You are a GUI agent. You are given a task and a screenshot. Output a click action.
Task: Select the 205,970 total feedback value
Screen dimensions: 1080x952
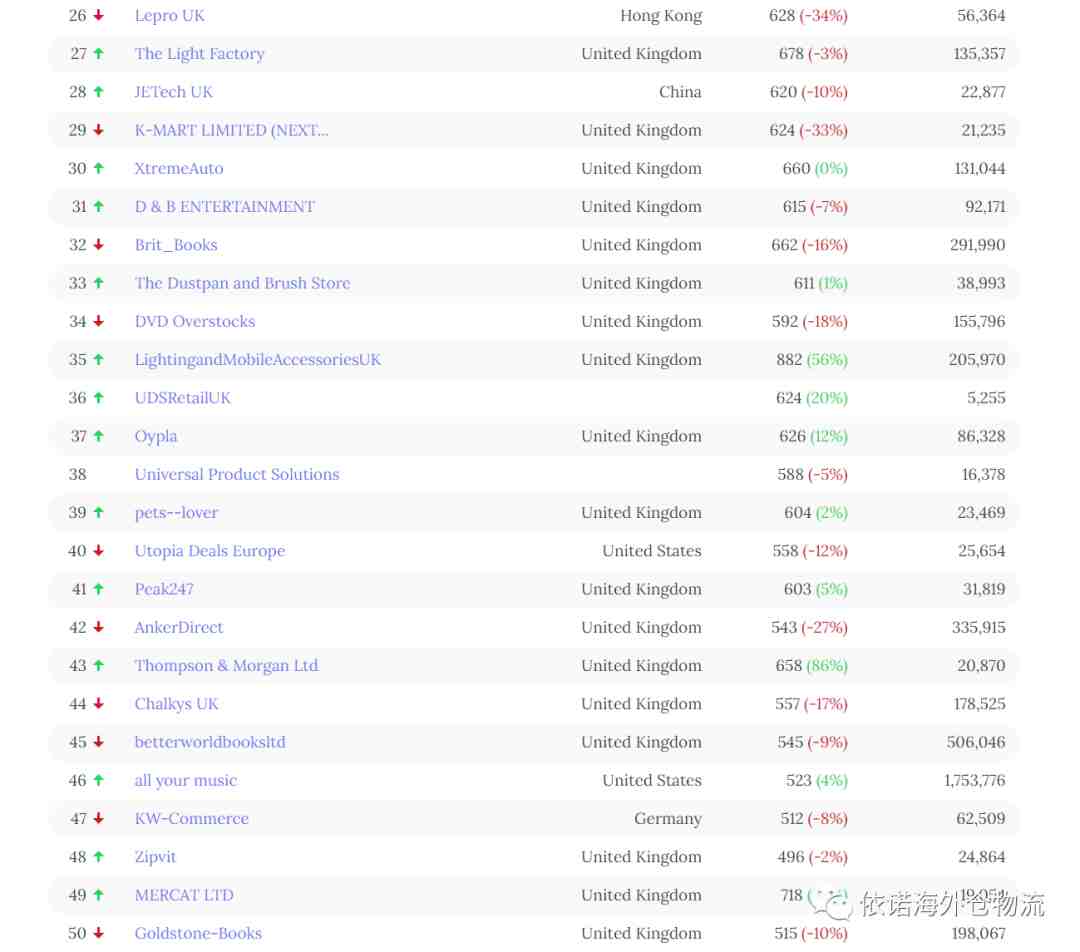pos(977,360)
